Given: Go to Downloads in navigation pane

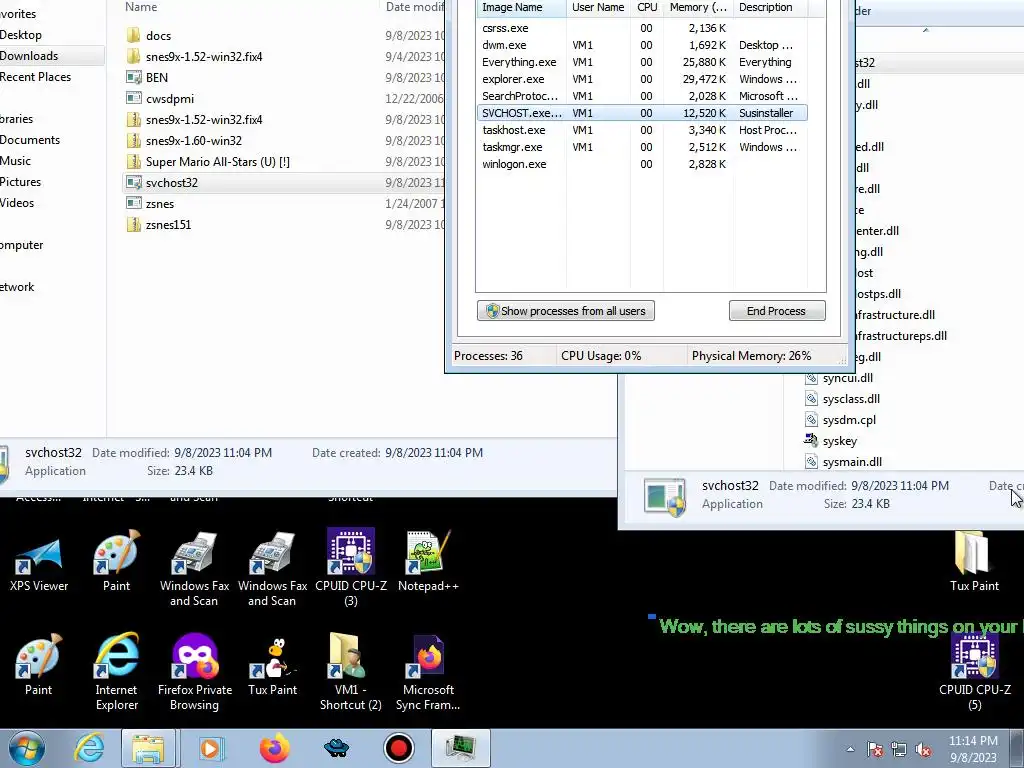Looking at the screenshot, I should point(29,56).
